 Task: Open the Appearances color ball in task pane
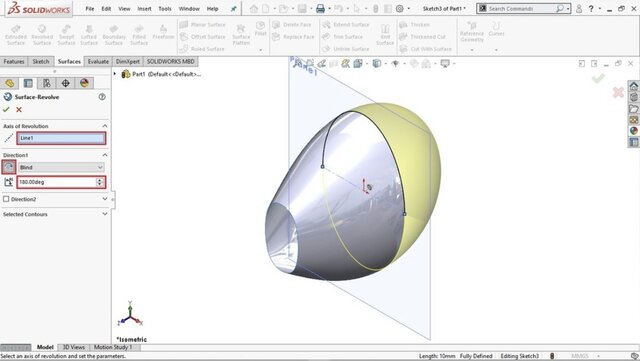click(633, 131)
